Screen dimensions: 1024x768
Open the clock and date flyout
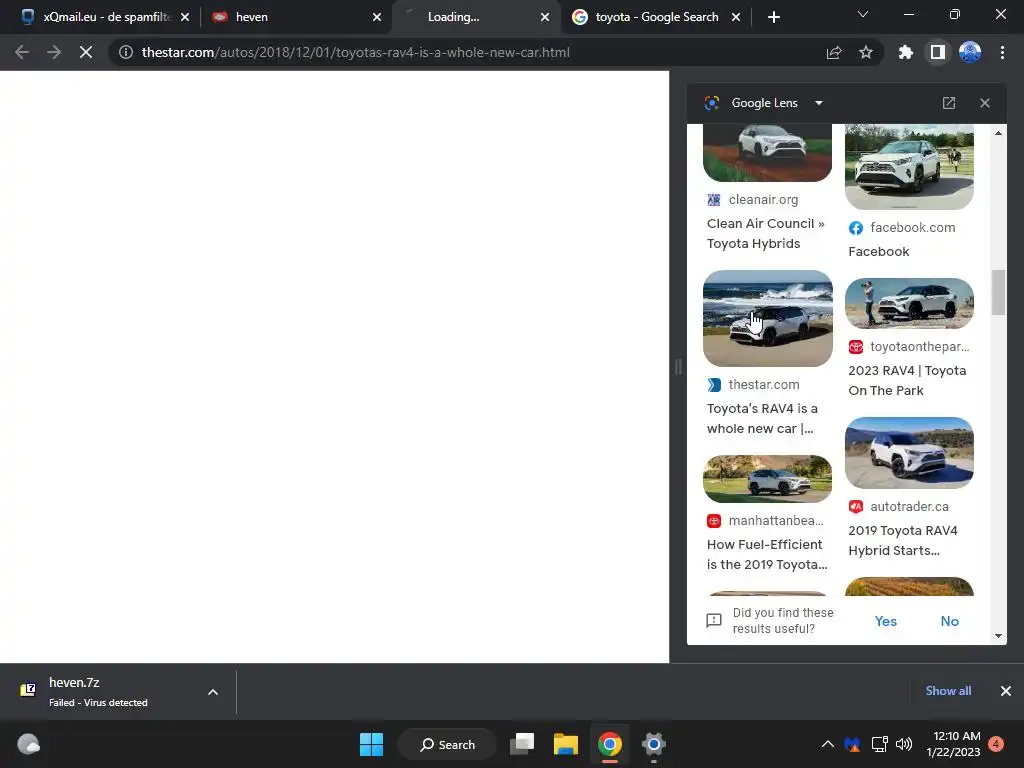(x=953, y=744)
